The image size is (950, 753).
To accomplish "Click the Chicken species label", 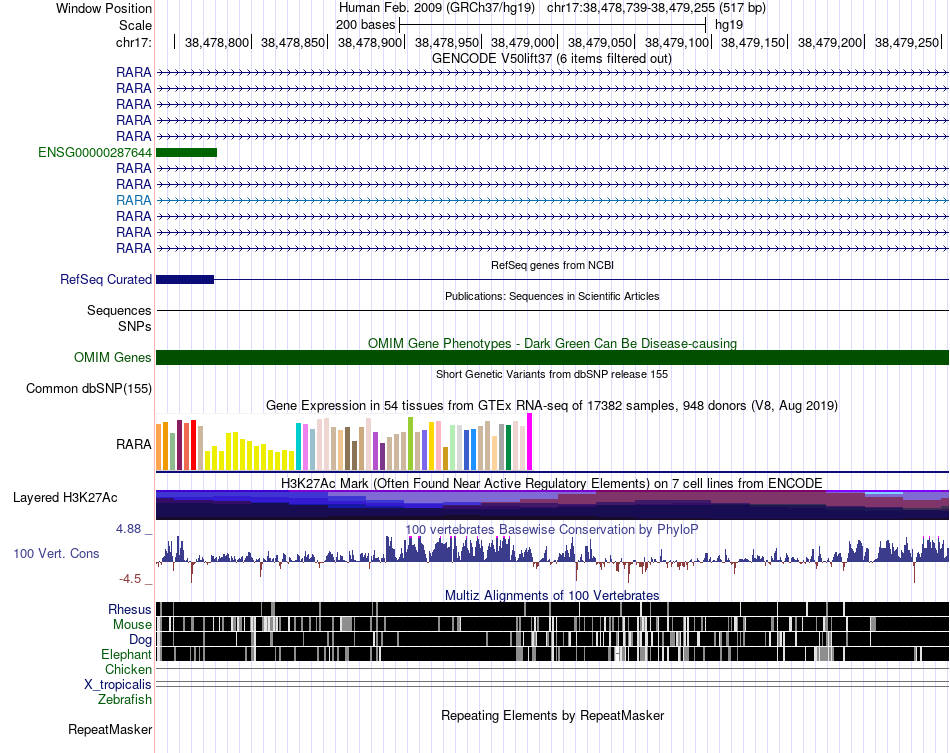I will (128, 669).
